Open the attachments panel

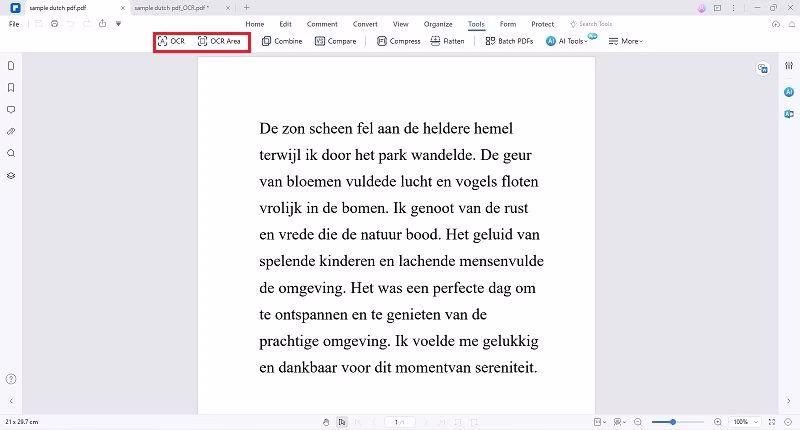coord(11,132)
